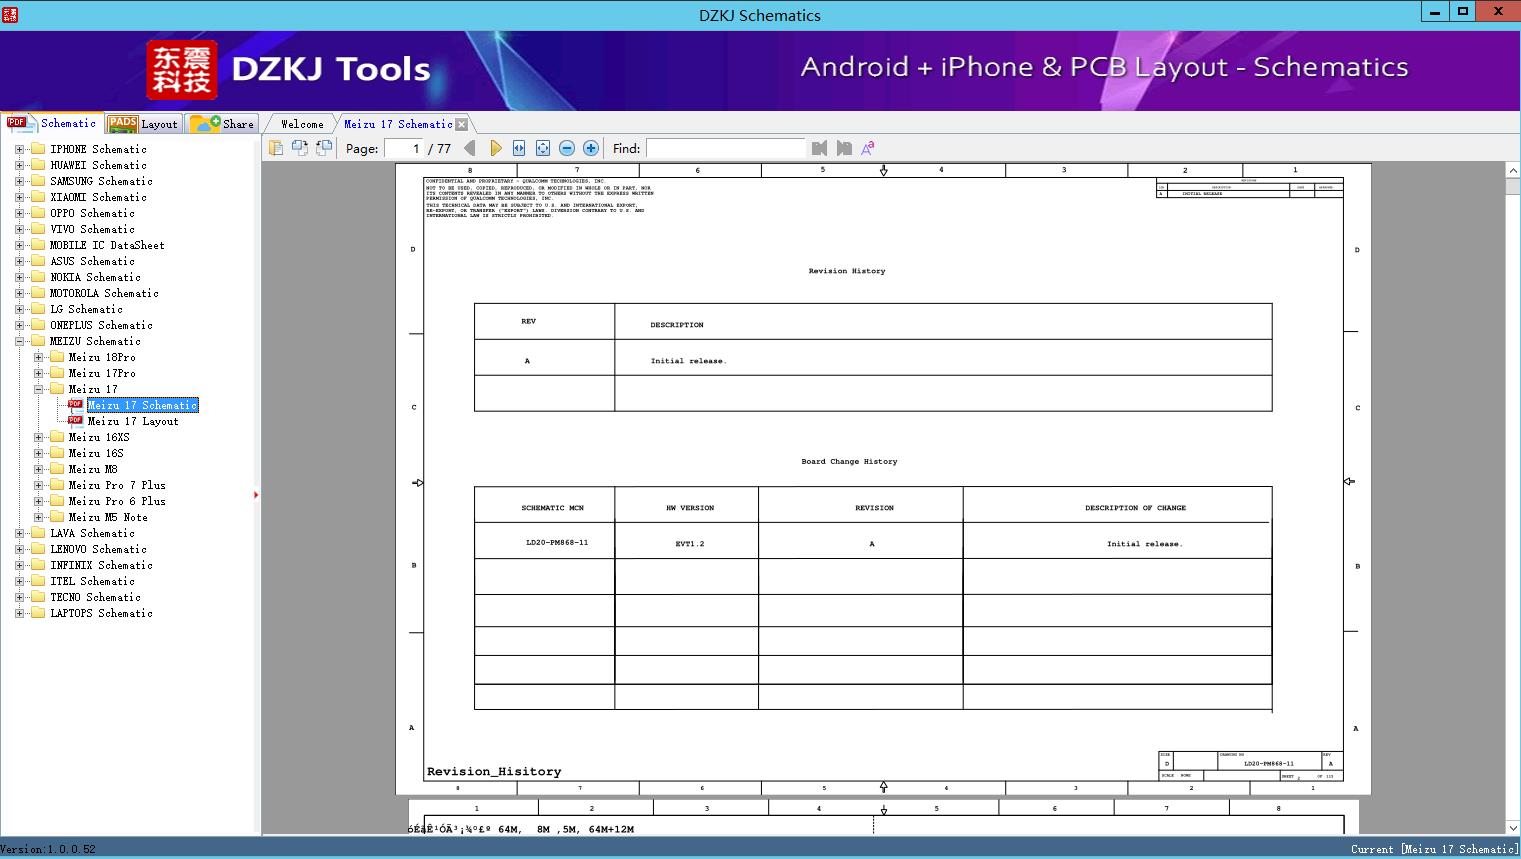Select Meizu Pro 7 Plus folder
1521x859 pixels.
[117, 485]
